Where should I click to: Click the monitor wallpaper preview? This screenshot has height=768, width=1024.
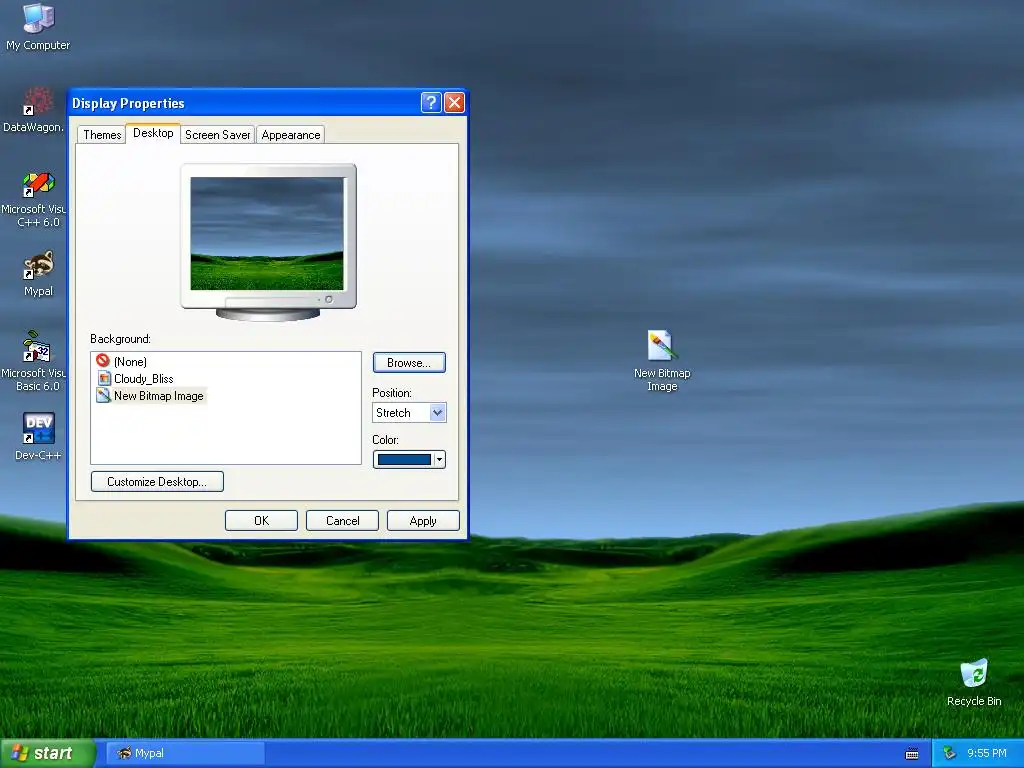(267, 234)
